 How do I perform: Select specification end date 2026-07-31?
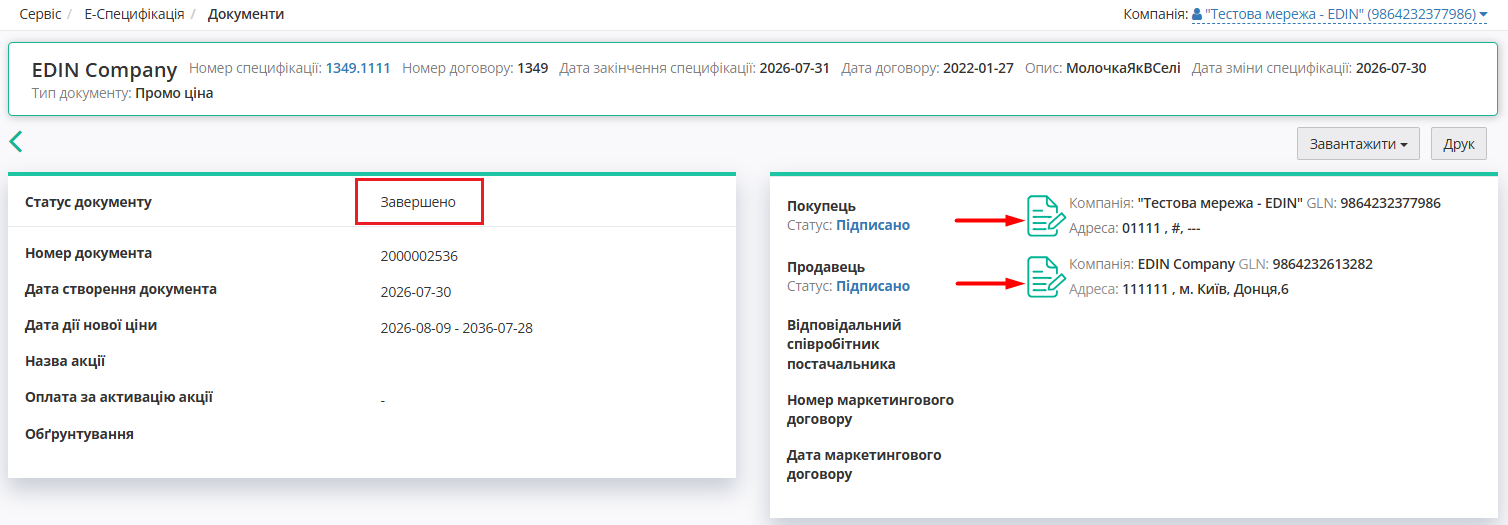(794, 68)
